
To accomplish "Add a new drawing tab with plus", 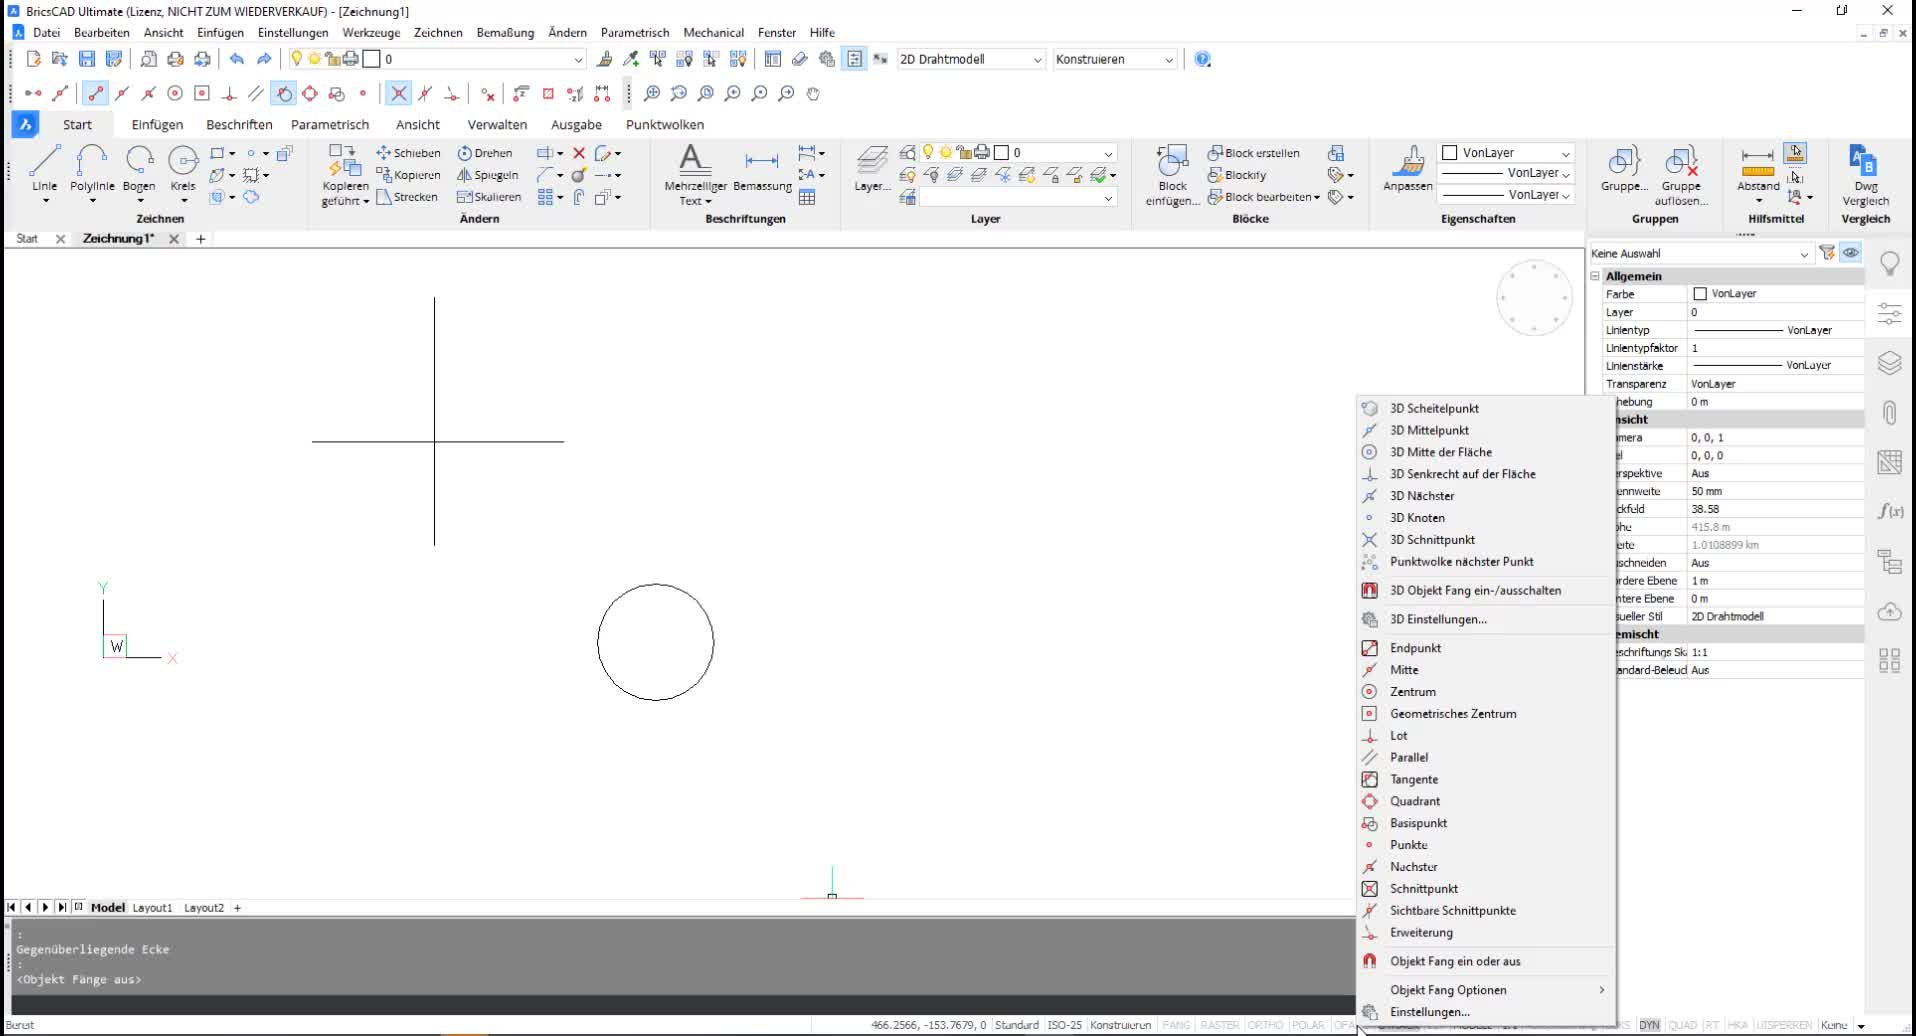I will click(x=201, y=239).
